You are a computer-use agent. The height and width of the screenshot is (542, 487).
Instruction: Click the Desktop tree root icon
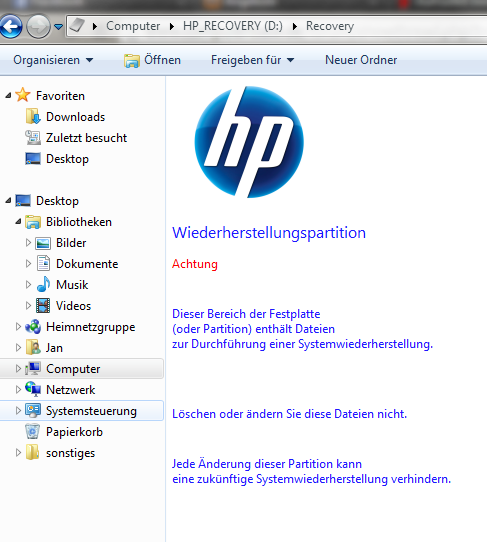point(23,201)
